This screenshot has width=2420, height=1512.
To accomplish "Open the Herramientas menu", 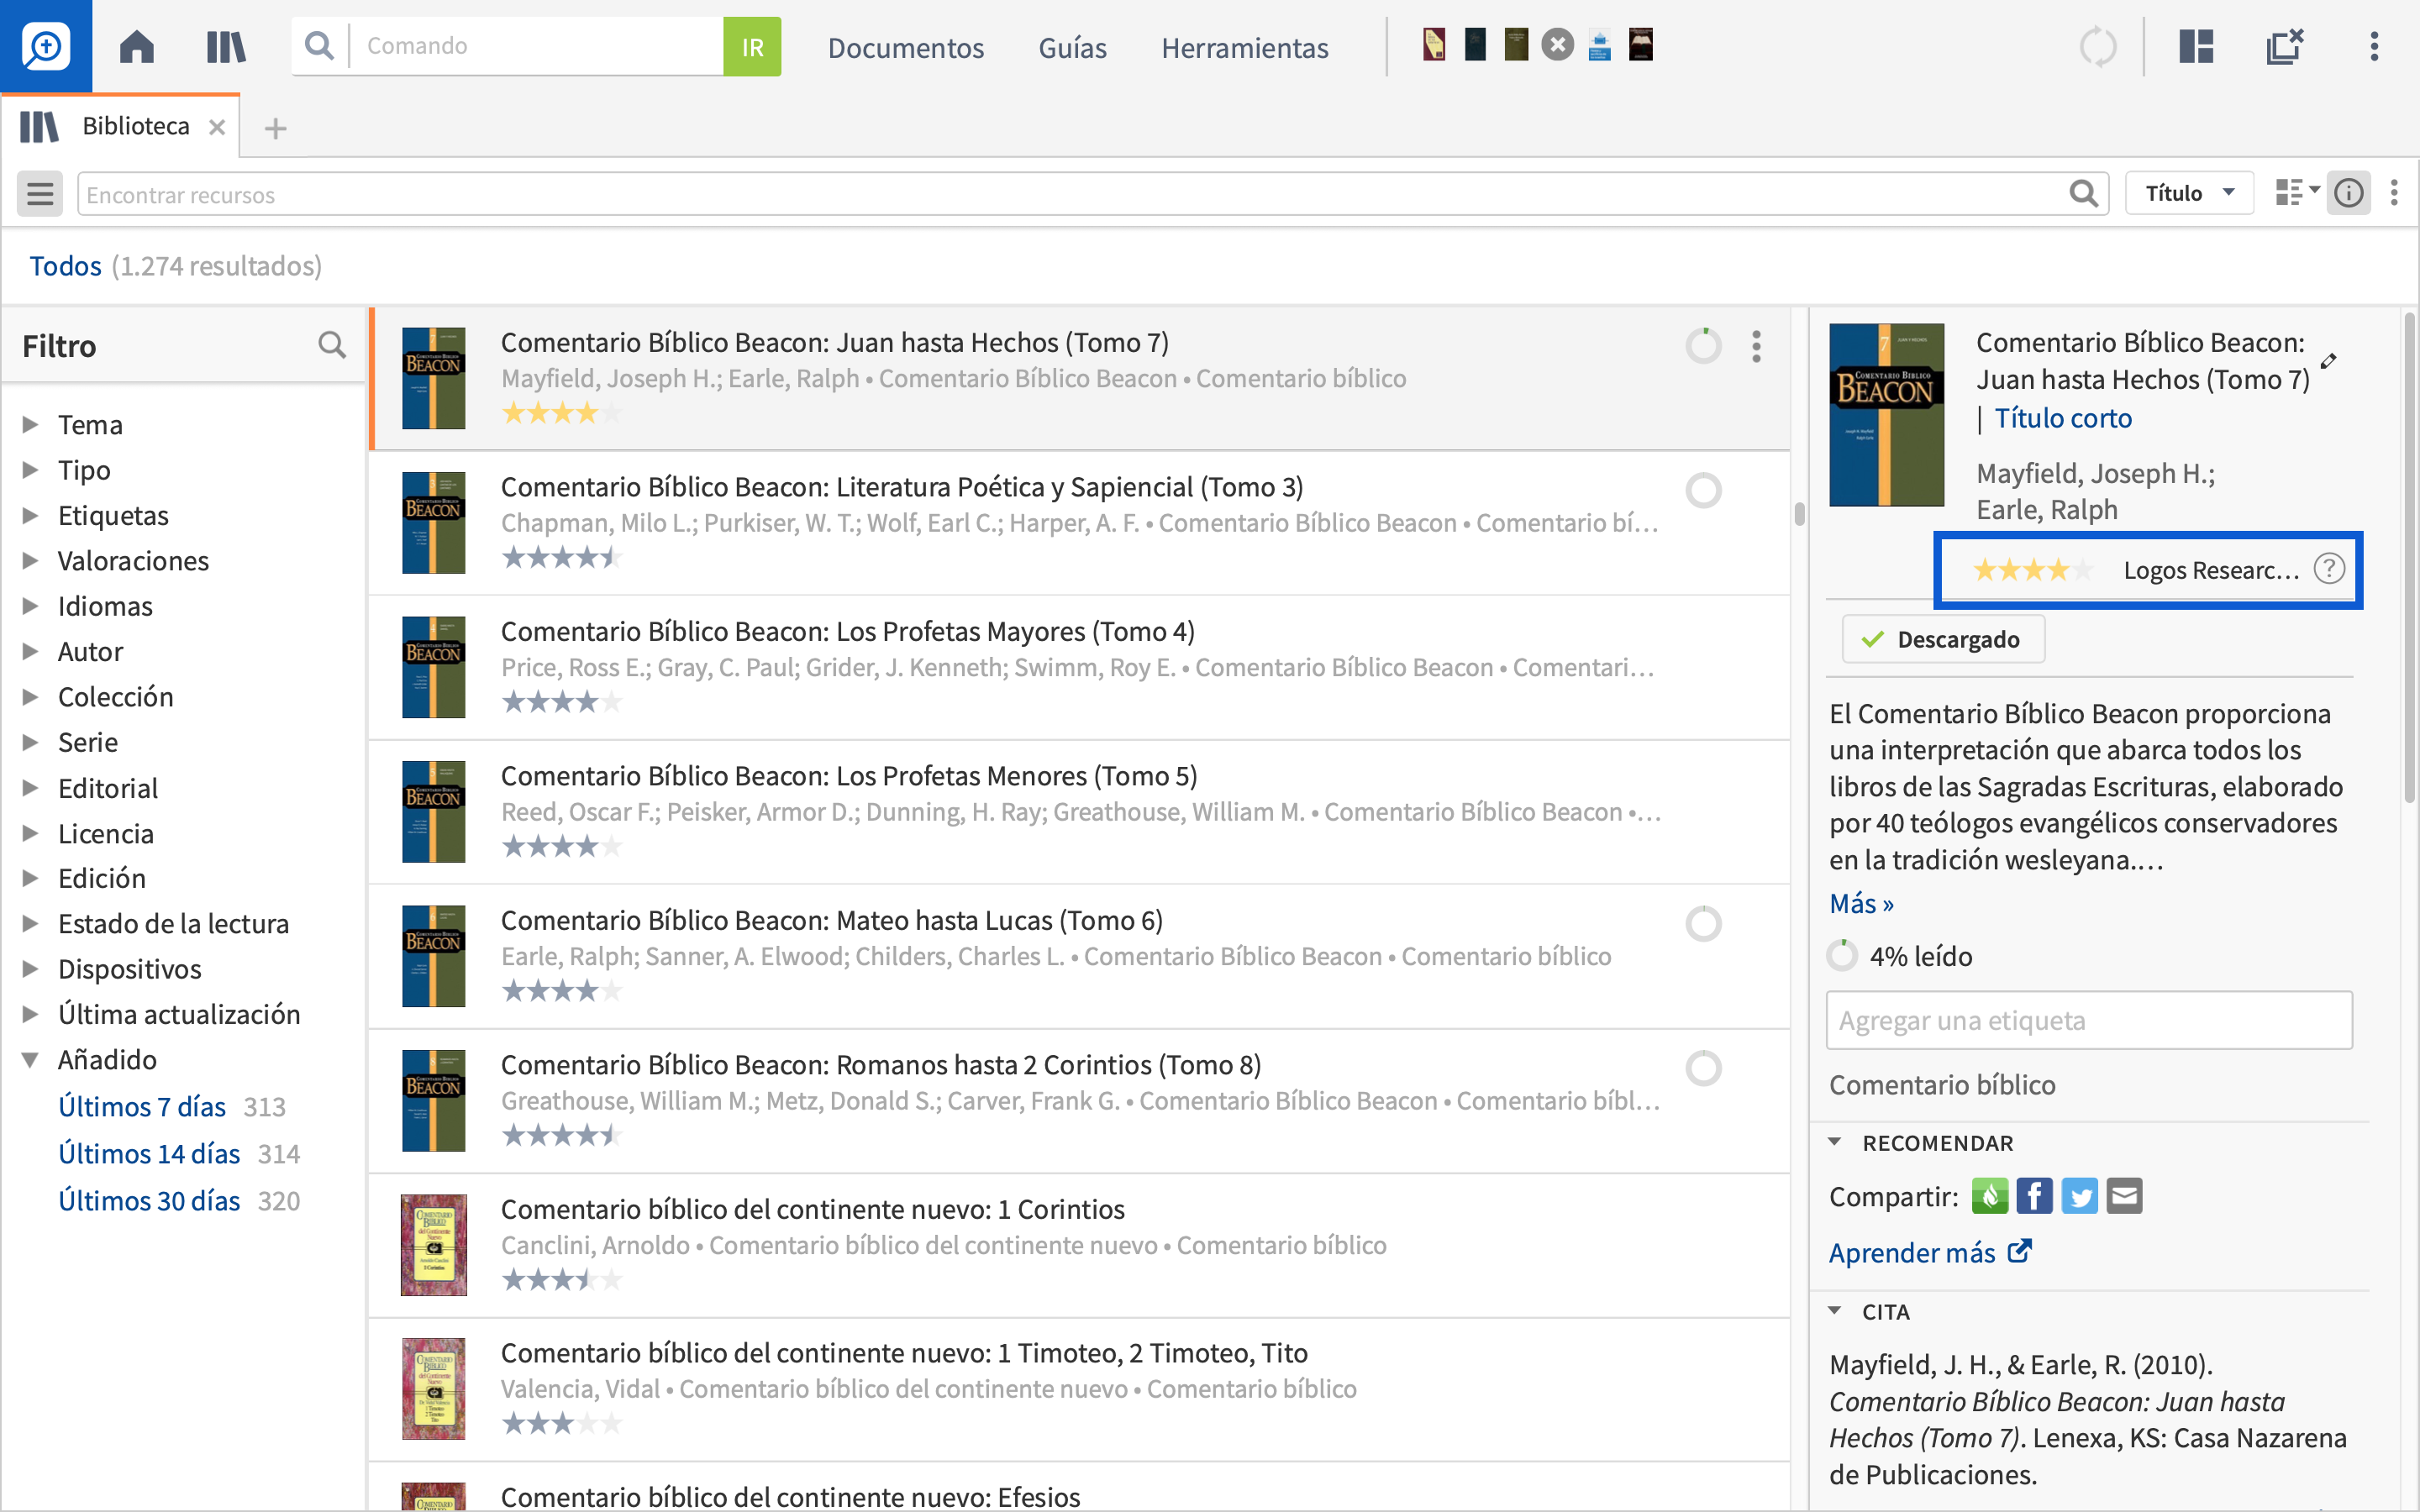I will pyautogui.click(x=1245, y=47).
